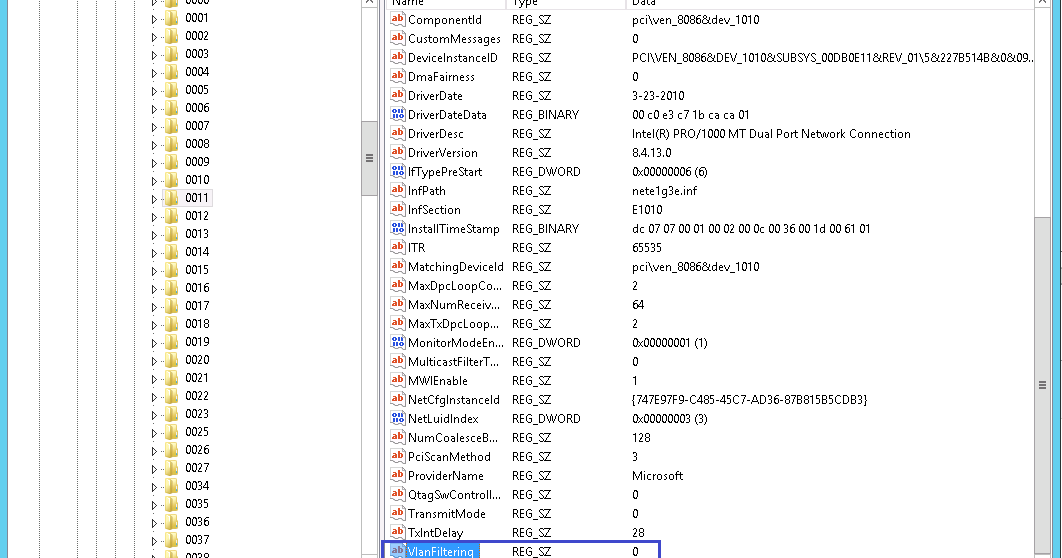1062x558 pixels.
Task: Click the folder icon of key 0037
Action: (x=172, y=540)
